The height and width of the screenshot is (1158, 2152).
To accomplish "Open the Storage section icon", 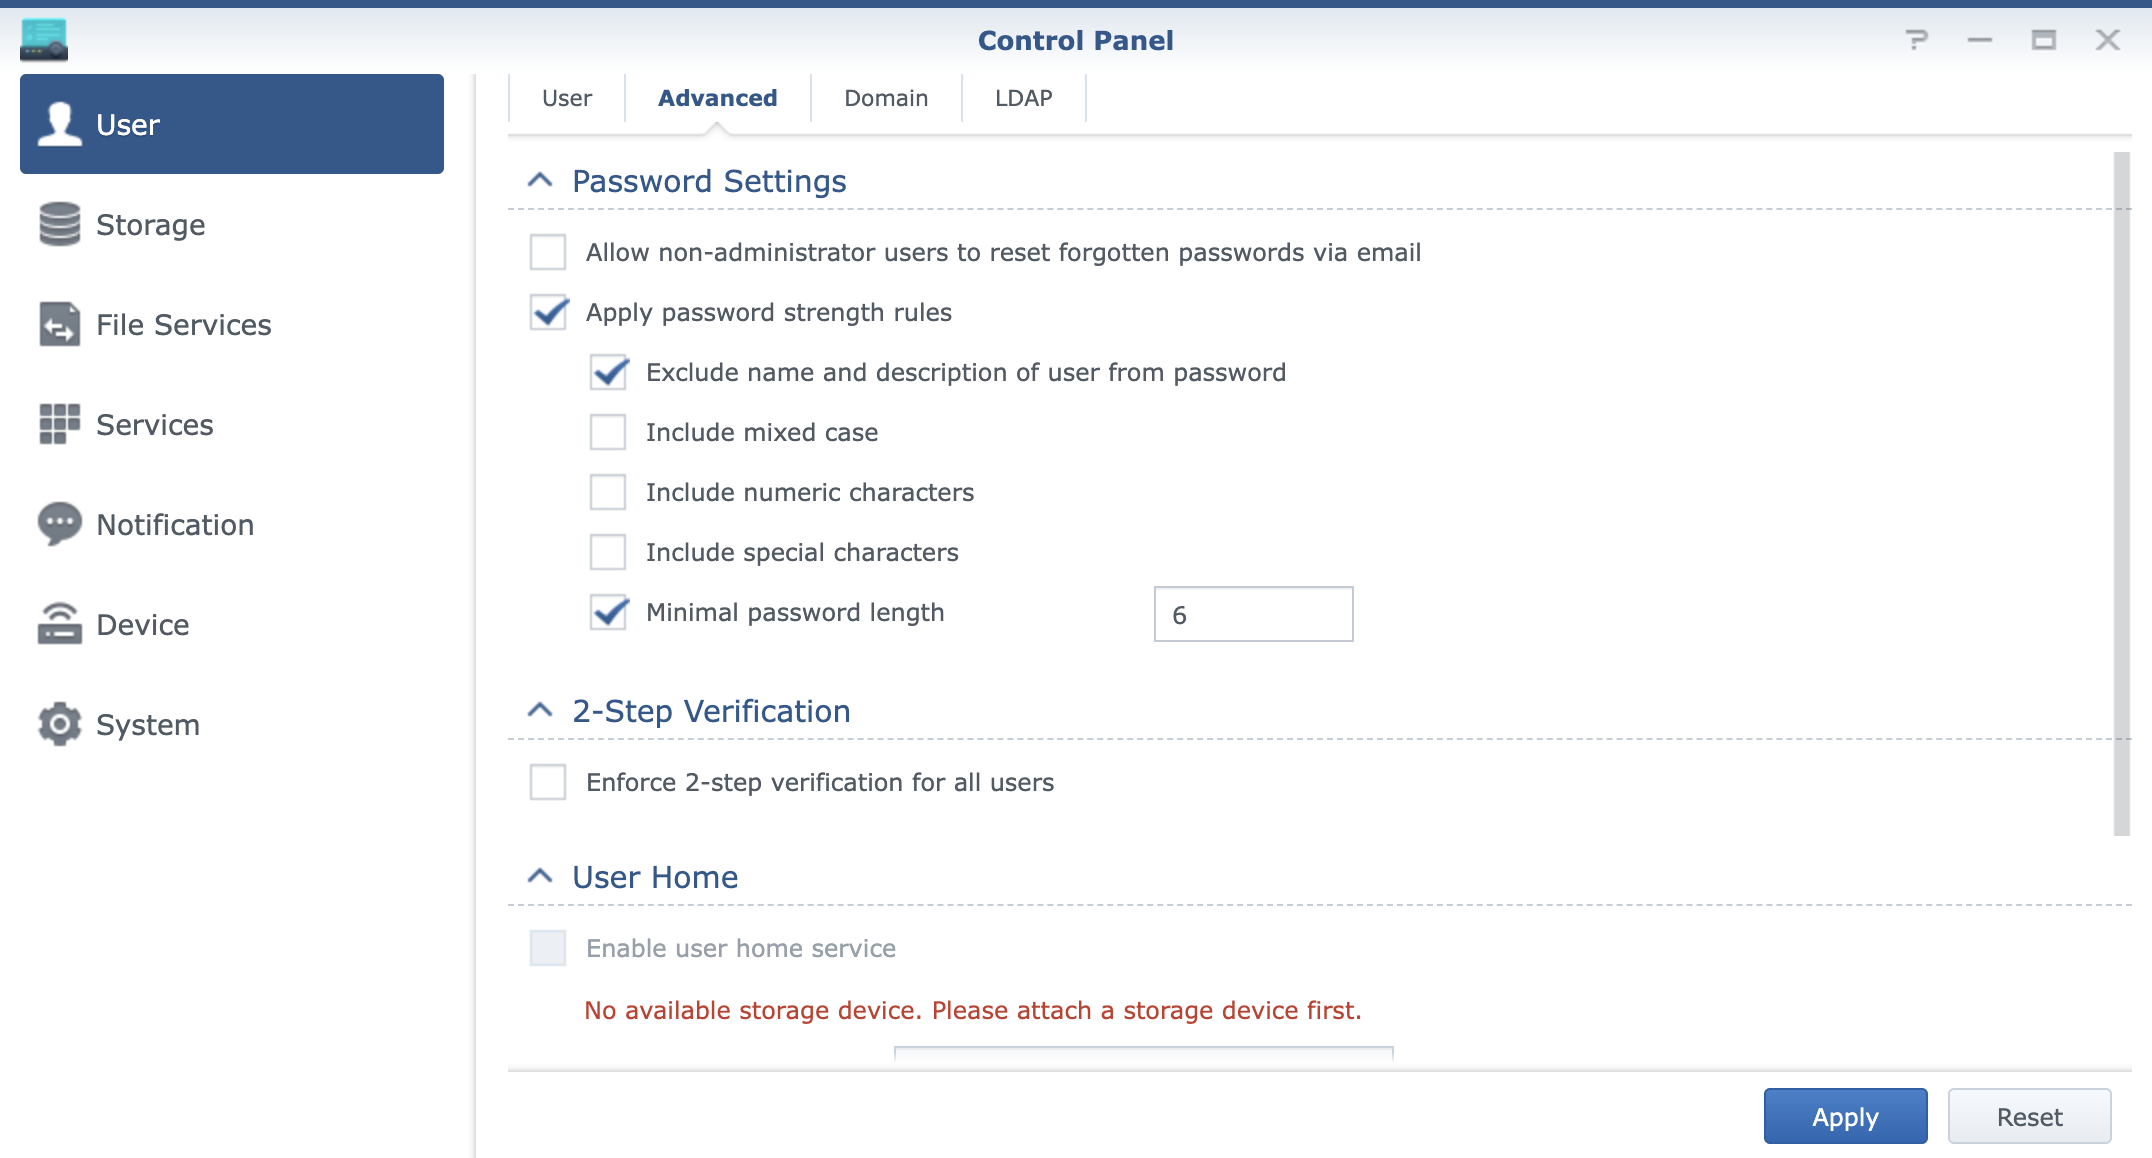I will point(60,224).
